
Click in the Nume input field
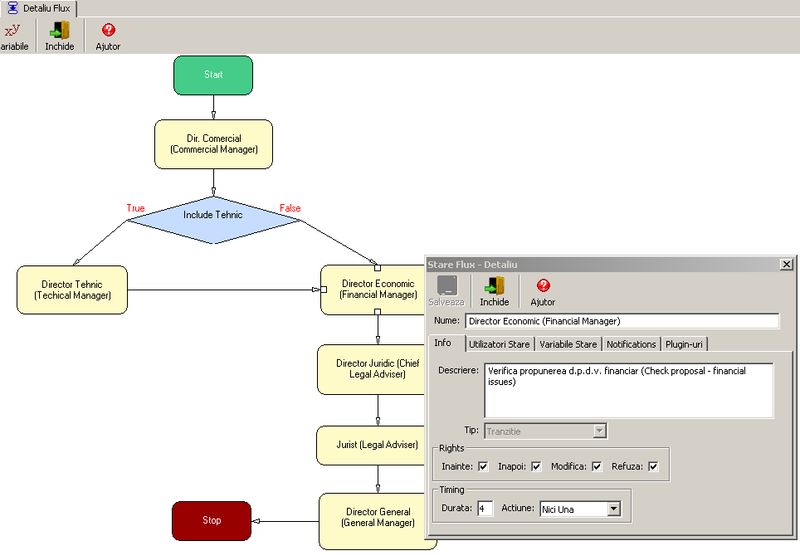tap(622, 321)
